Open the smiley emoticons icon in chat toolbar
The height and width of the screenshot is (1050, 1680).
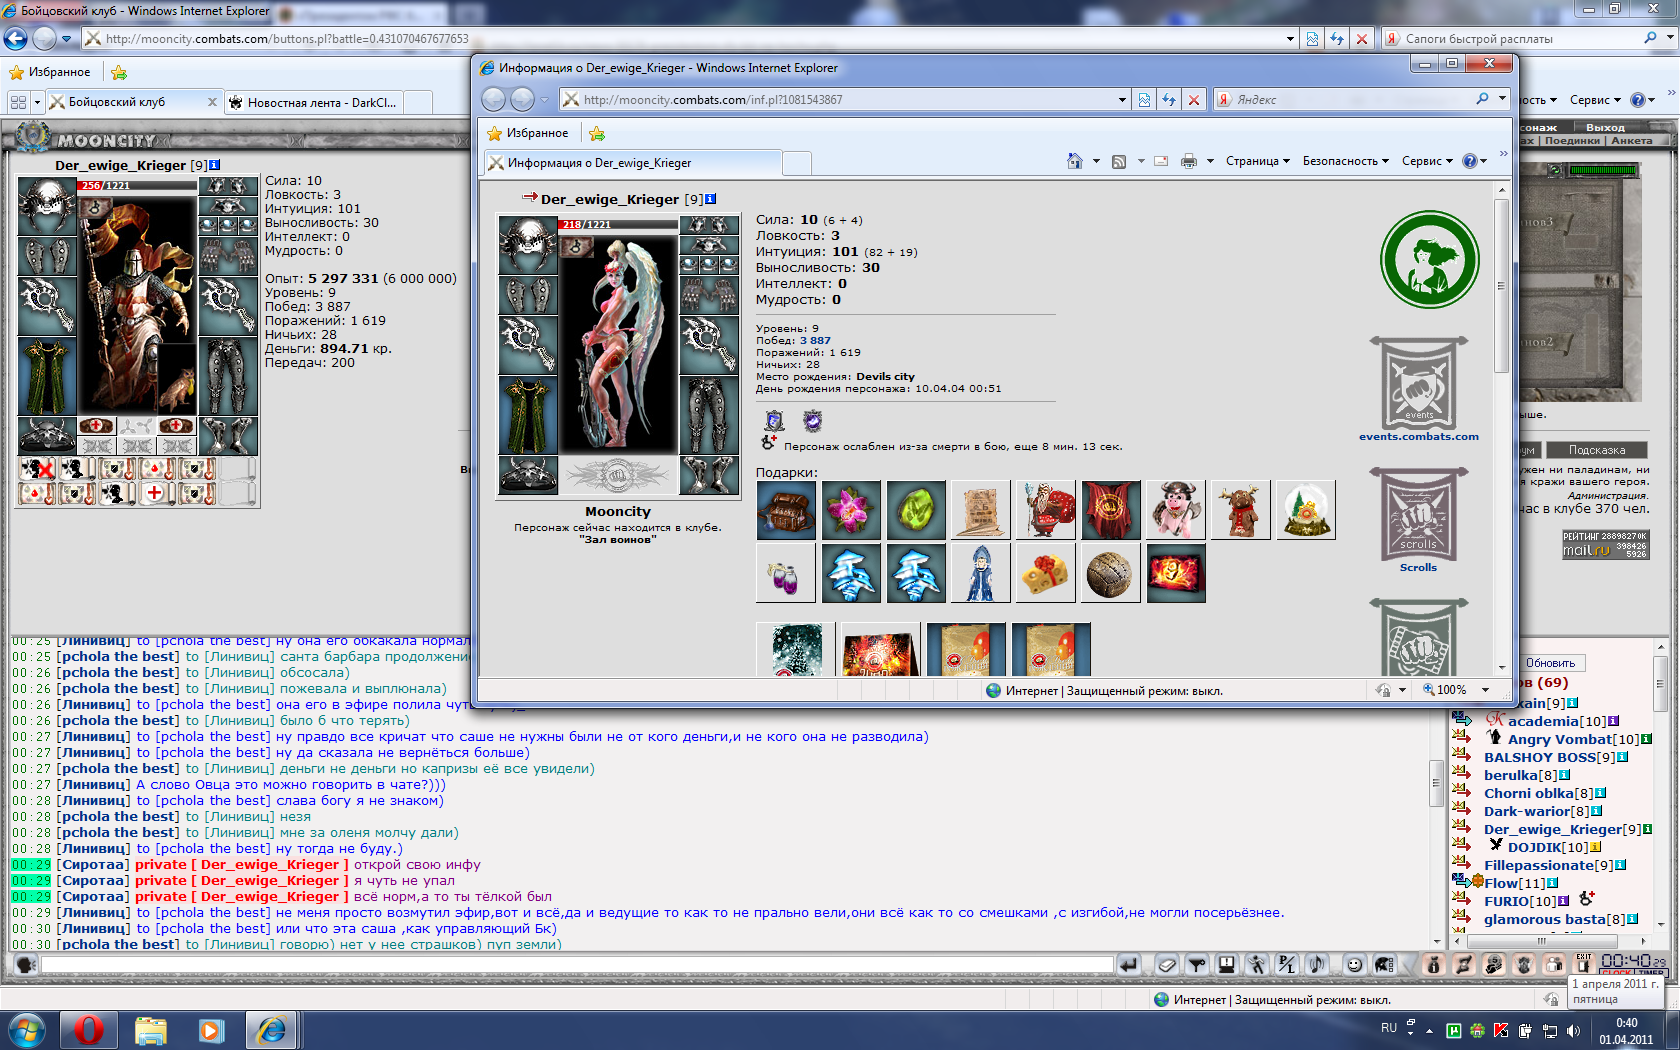(x=1354, y=964)
